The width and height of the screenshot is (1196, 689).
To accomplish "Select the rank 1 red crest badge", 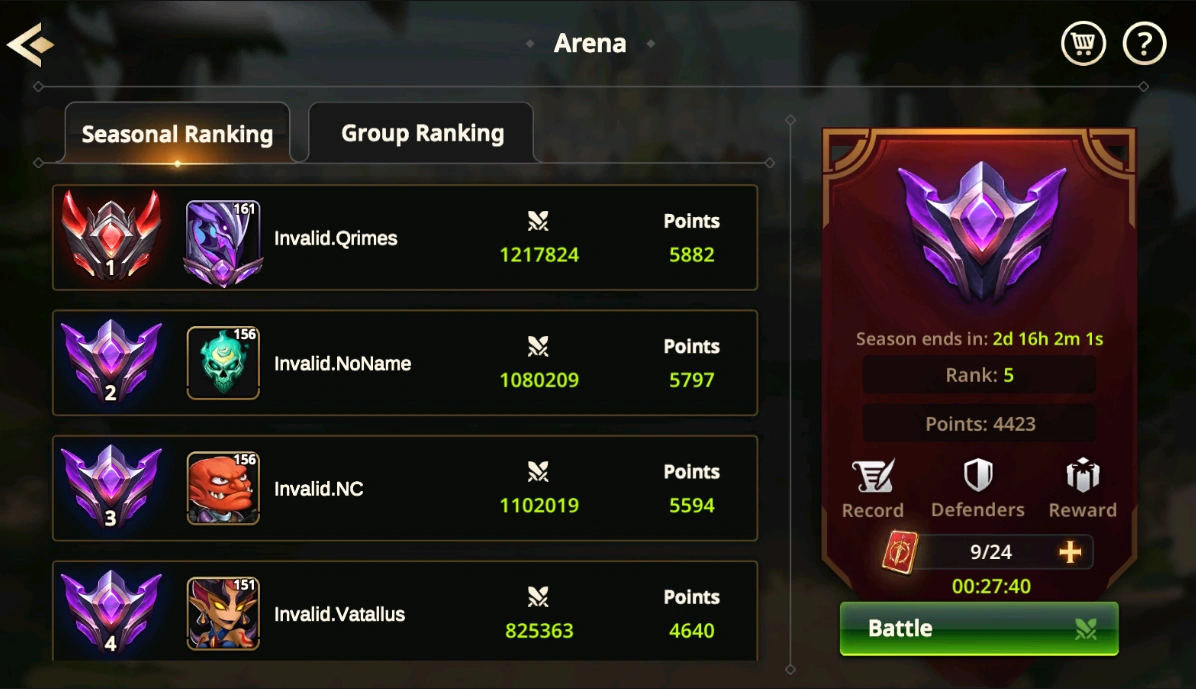I will pos(111,234).
